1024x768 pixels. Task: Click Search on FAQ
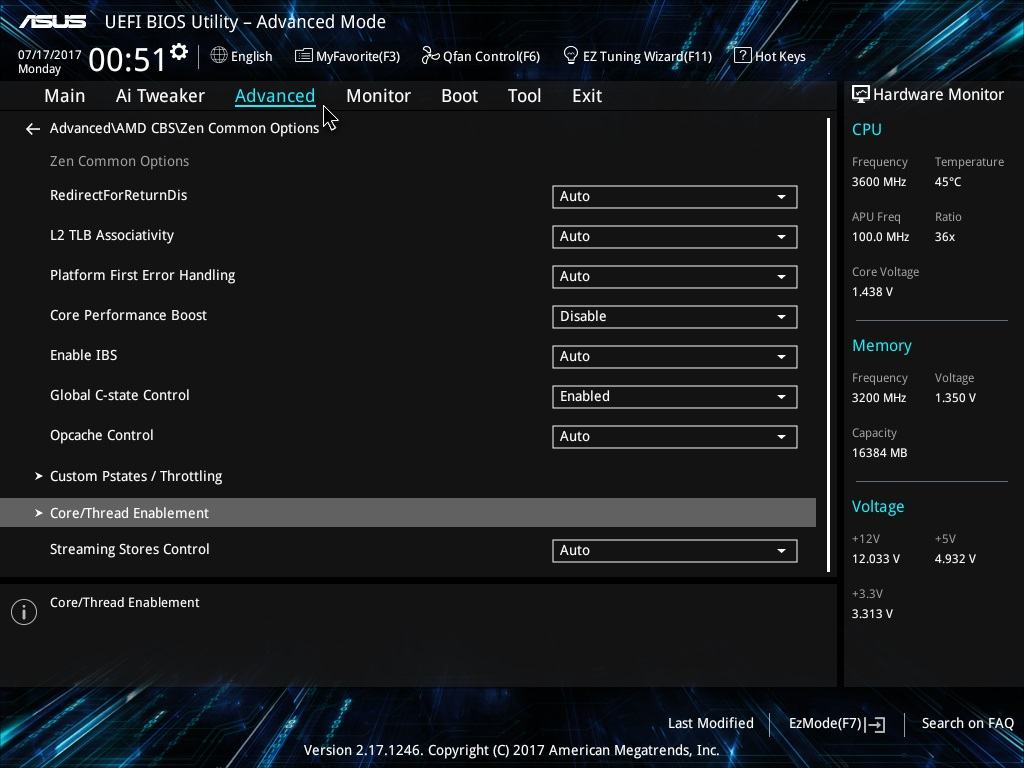pos(967,723)
